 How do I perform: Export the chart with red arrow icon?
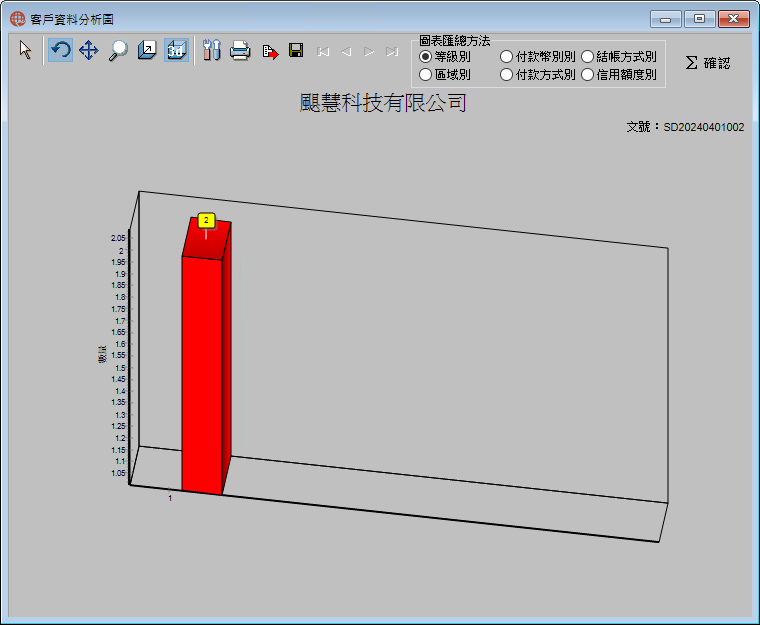270,51
